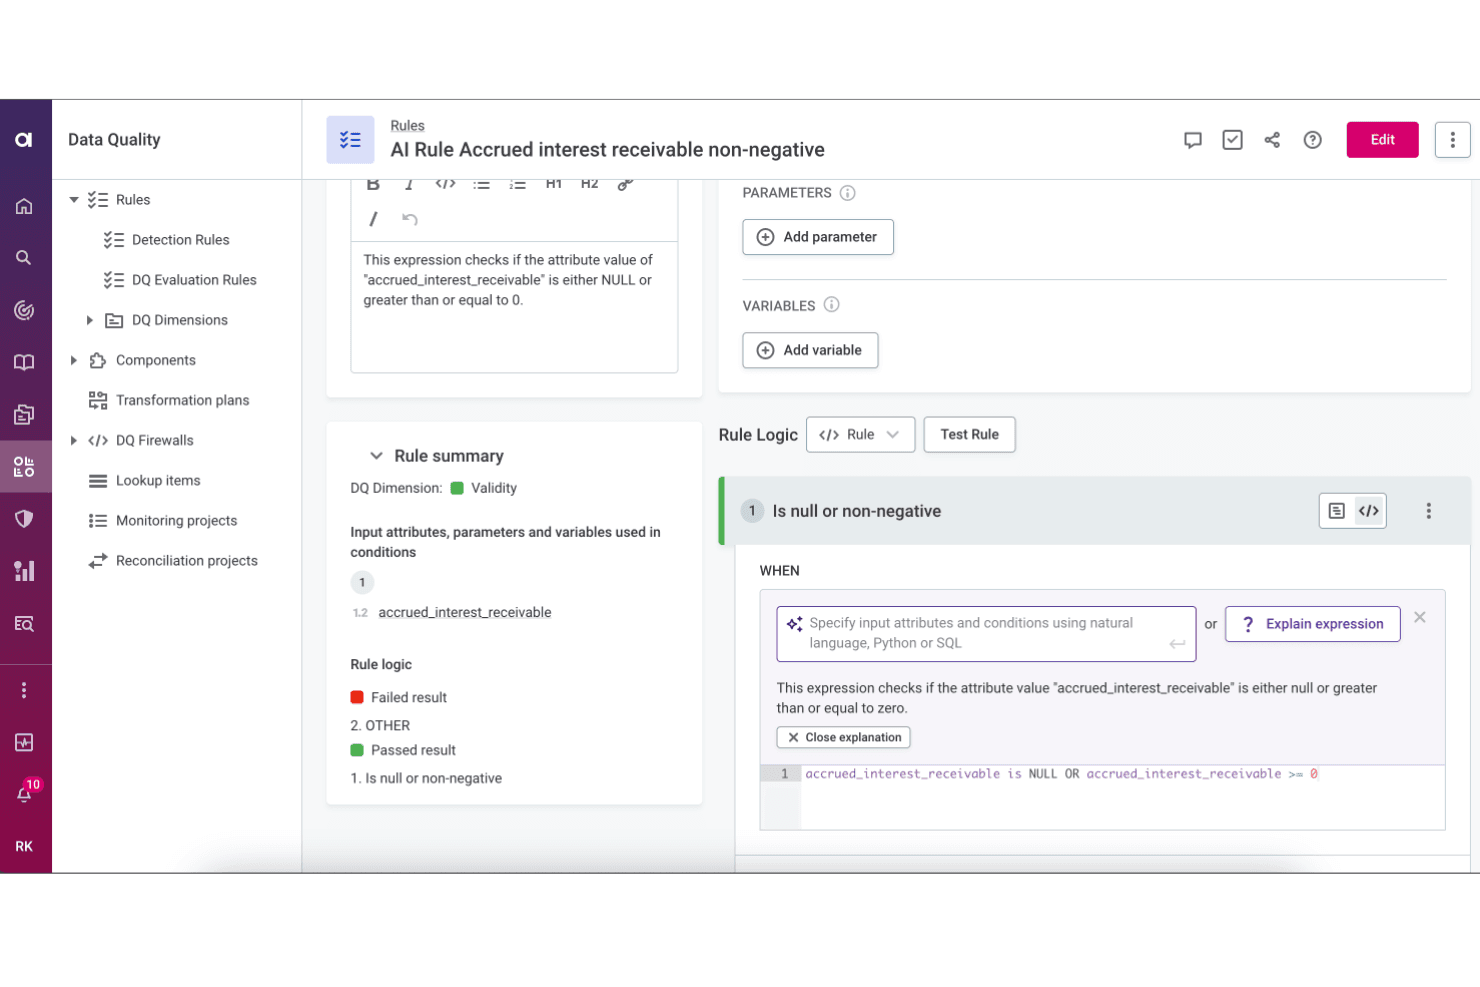Open the bar chart icon in the left navigation
The image size is (1480, 987).
tap(24, 570)
